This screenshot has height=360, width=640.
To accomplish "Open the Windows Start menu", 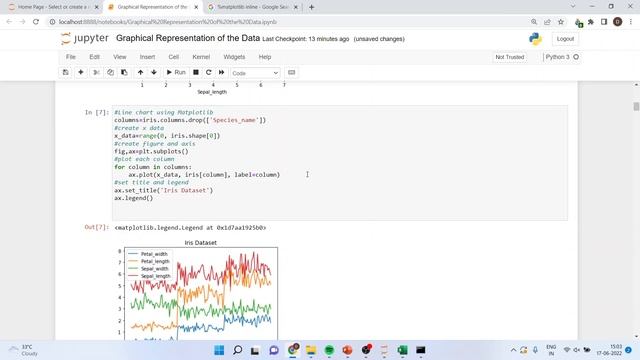I will point(219,350).
